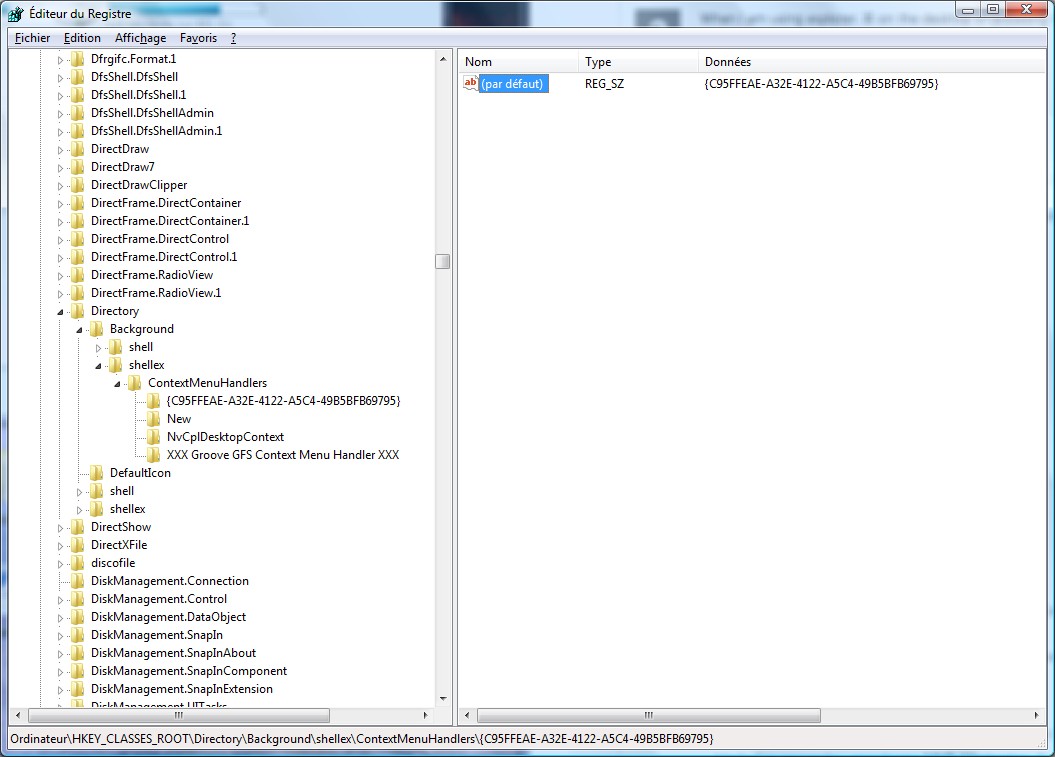Click the values pane horizontal scrollbar thumb
The image size is (1055, 757).
point(649,715)
